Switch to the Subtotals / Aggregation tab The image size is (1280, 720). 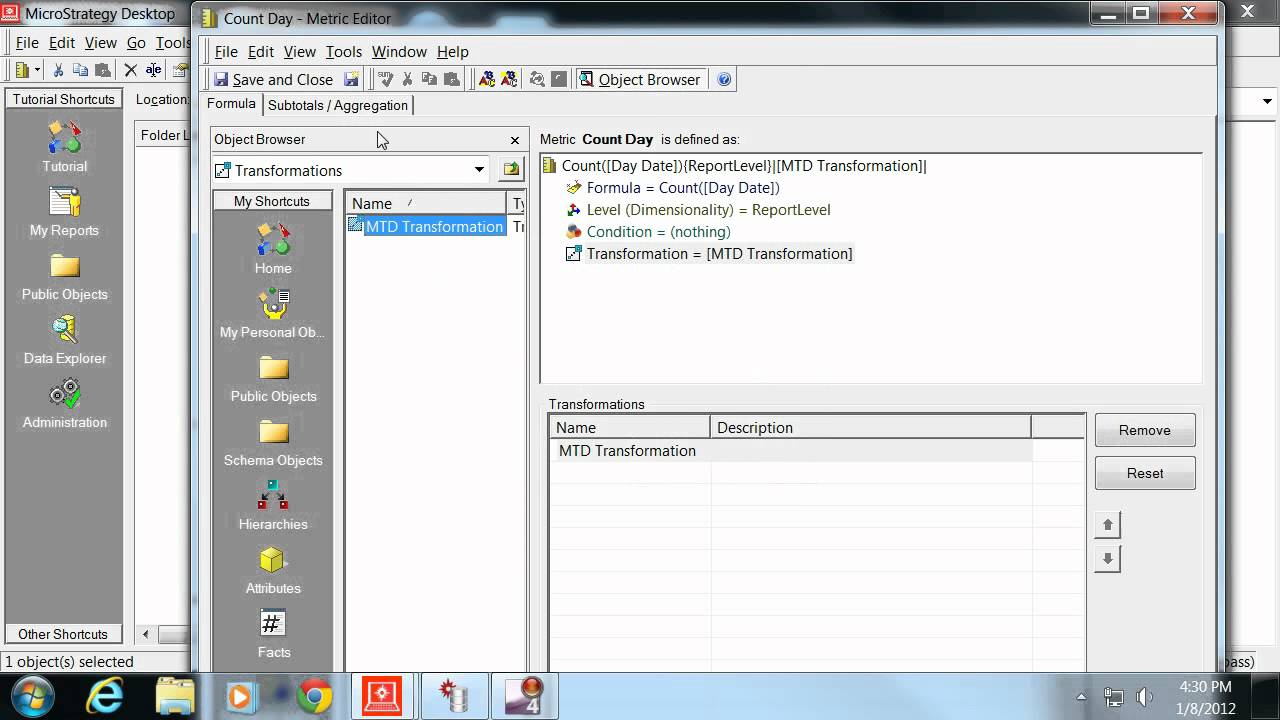click(x=338, y=105)
